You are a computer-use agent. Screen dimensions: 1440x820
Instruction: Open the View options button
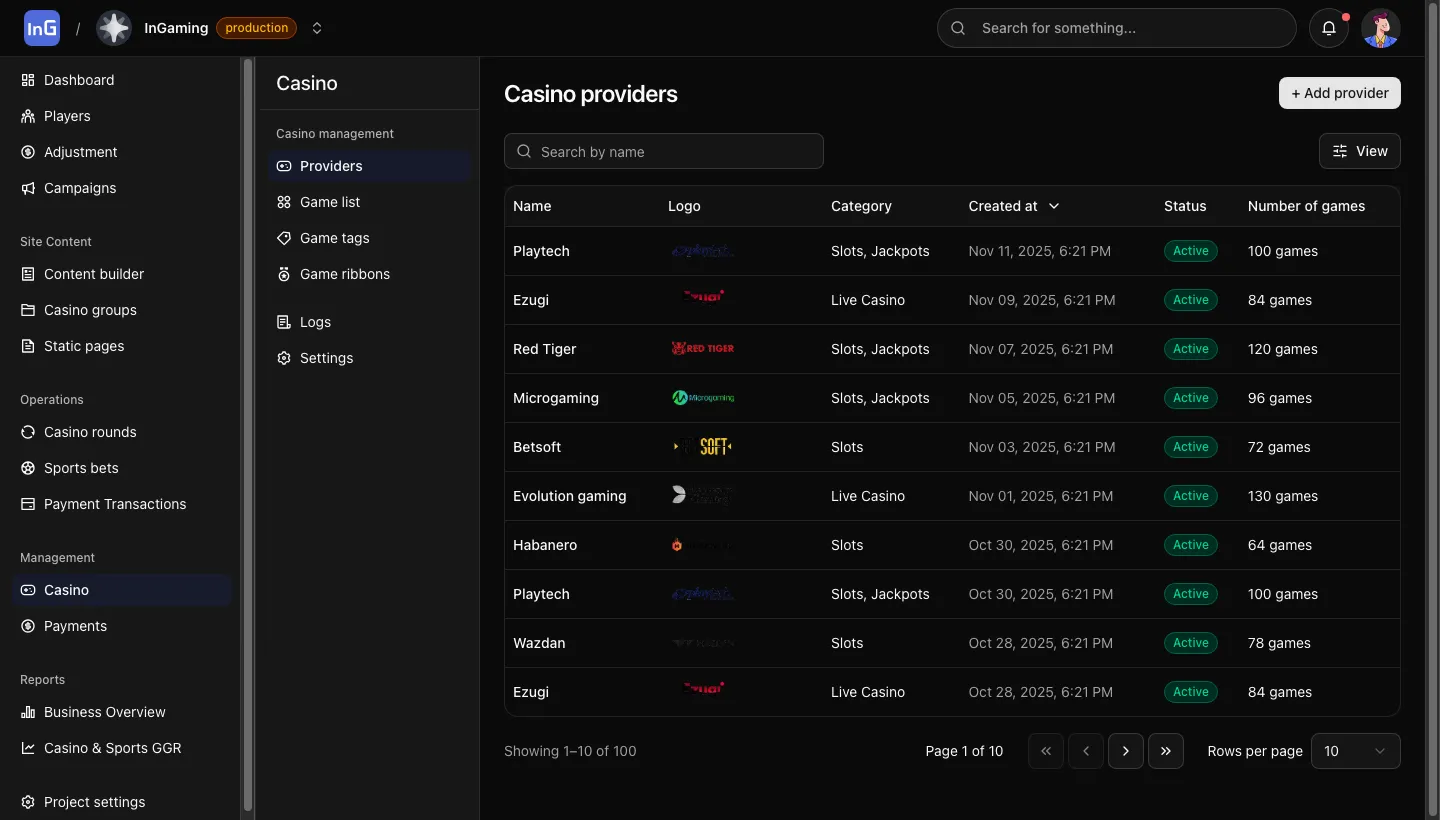click(1359, 151)
